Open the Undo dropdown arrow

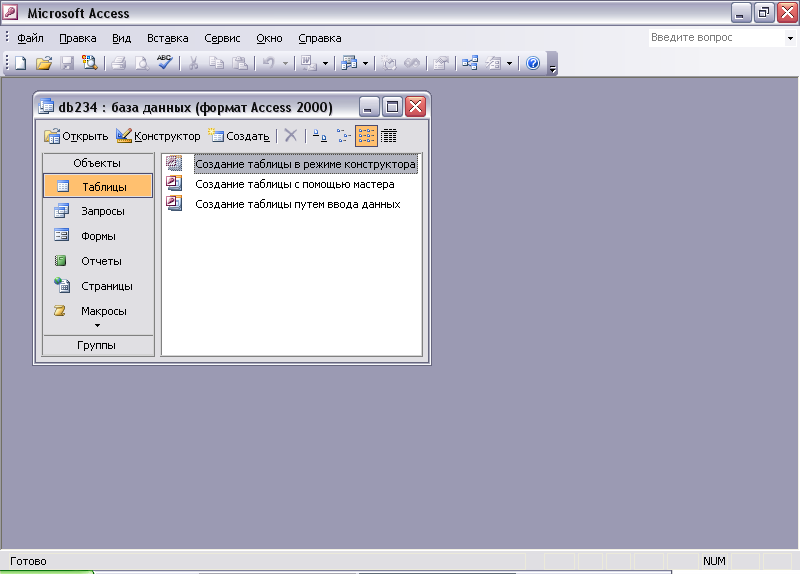(x=285, y=64)
